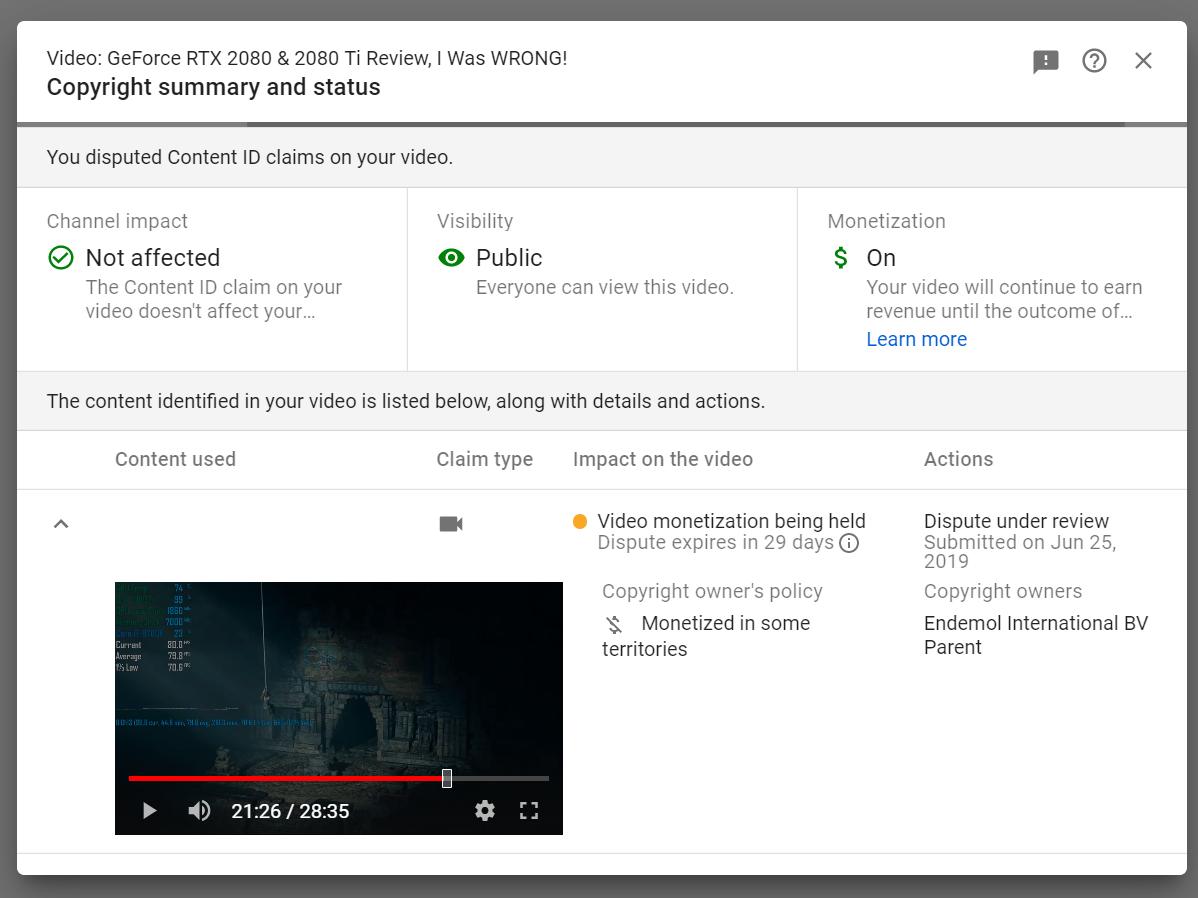
Task: Click 'Monetized in some territories' policy text
Action: (x=706, y=636)
